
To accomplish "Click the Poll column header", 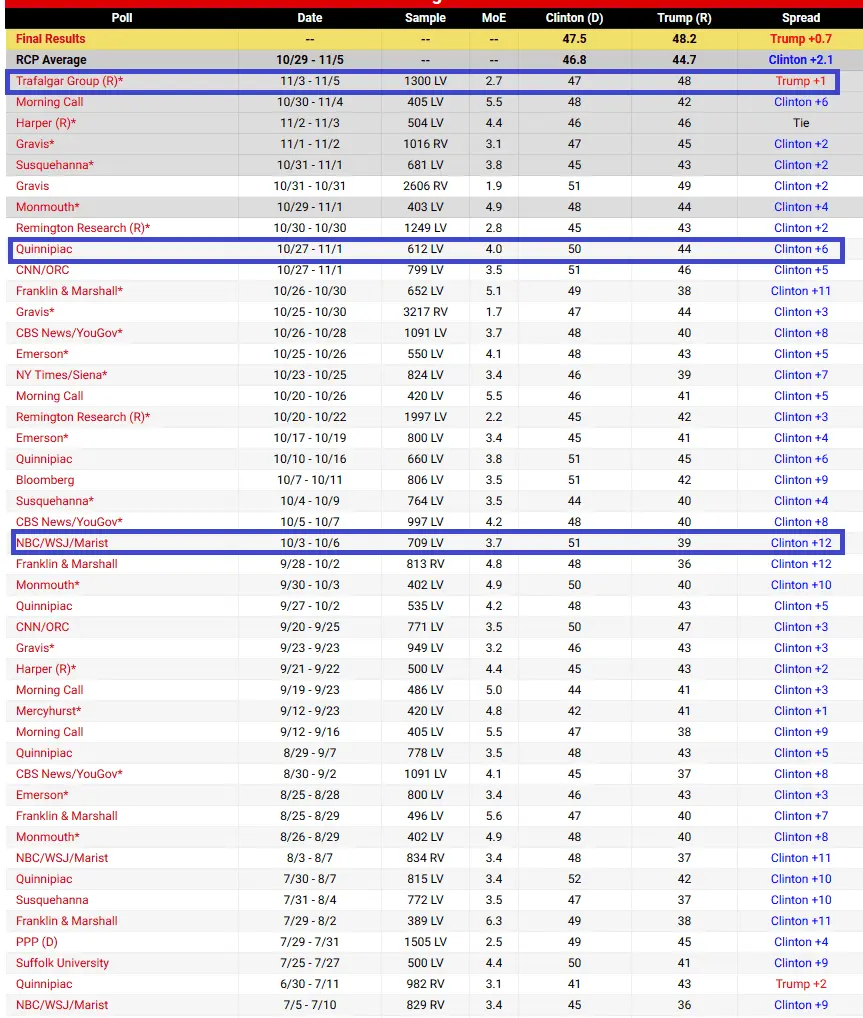I will [x=121, y=18].
